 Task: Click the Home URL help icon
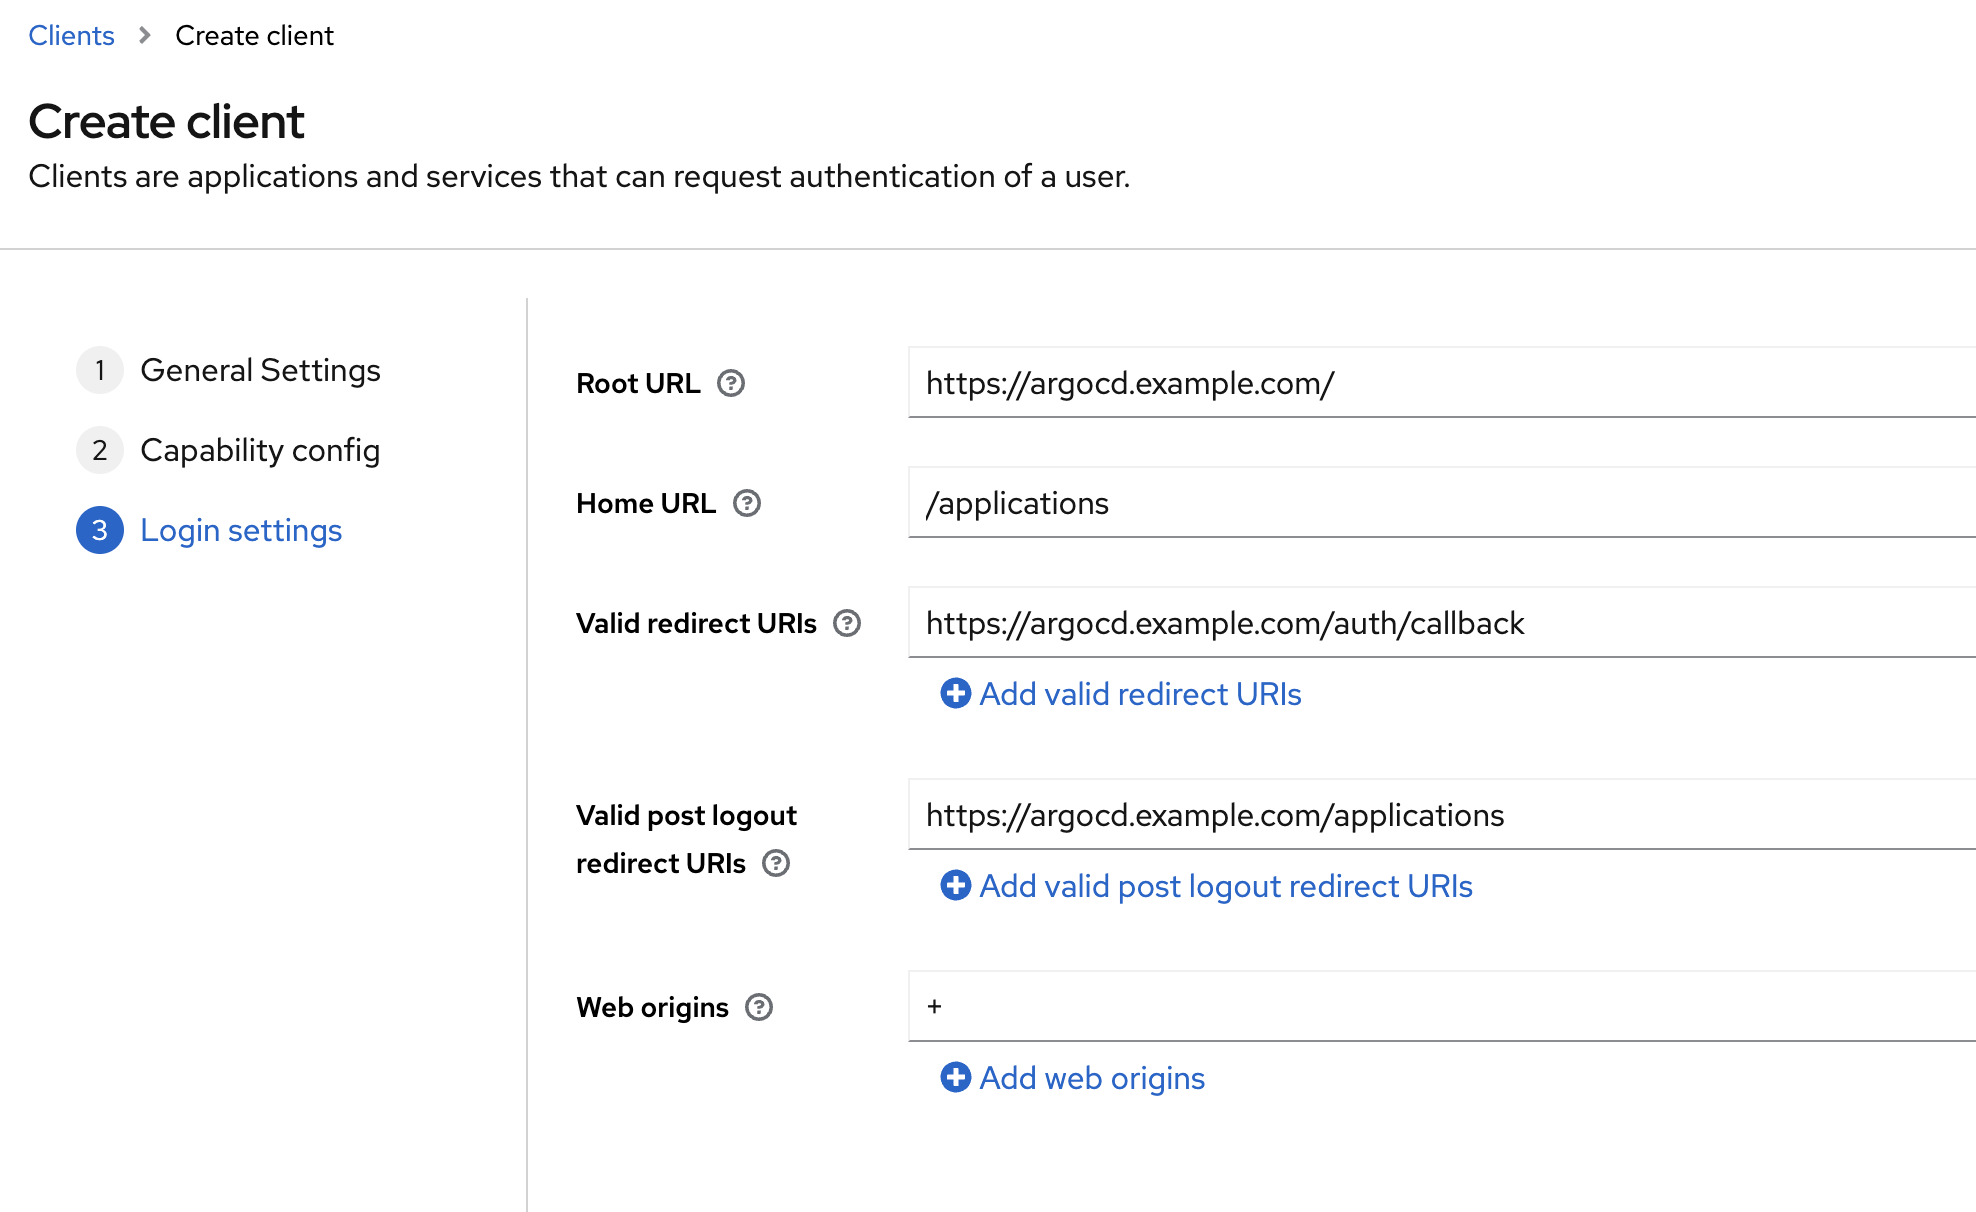(x=747, y=503)
